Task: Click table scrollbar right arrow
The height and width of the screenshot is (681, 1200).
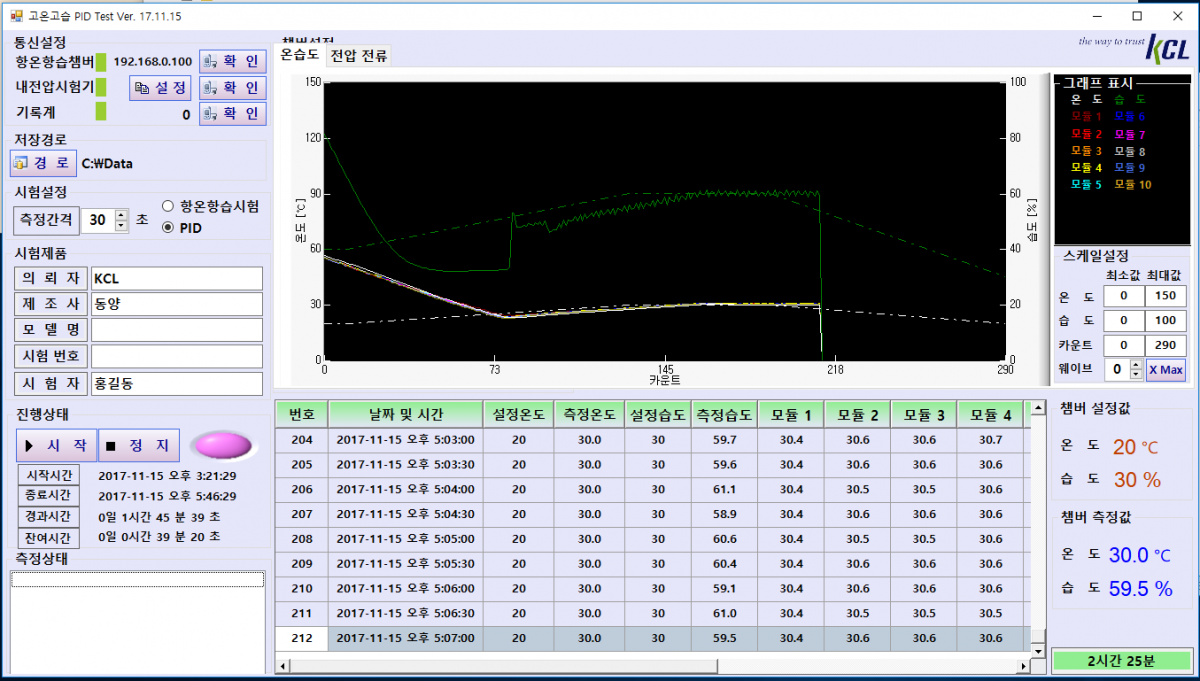Action: [1023, 665]
